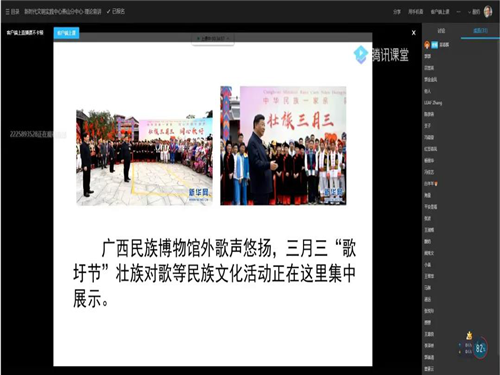This screenshot has height=375, width=500.
Task: Click the blue button above the slide
Action: click(66, 33)
